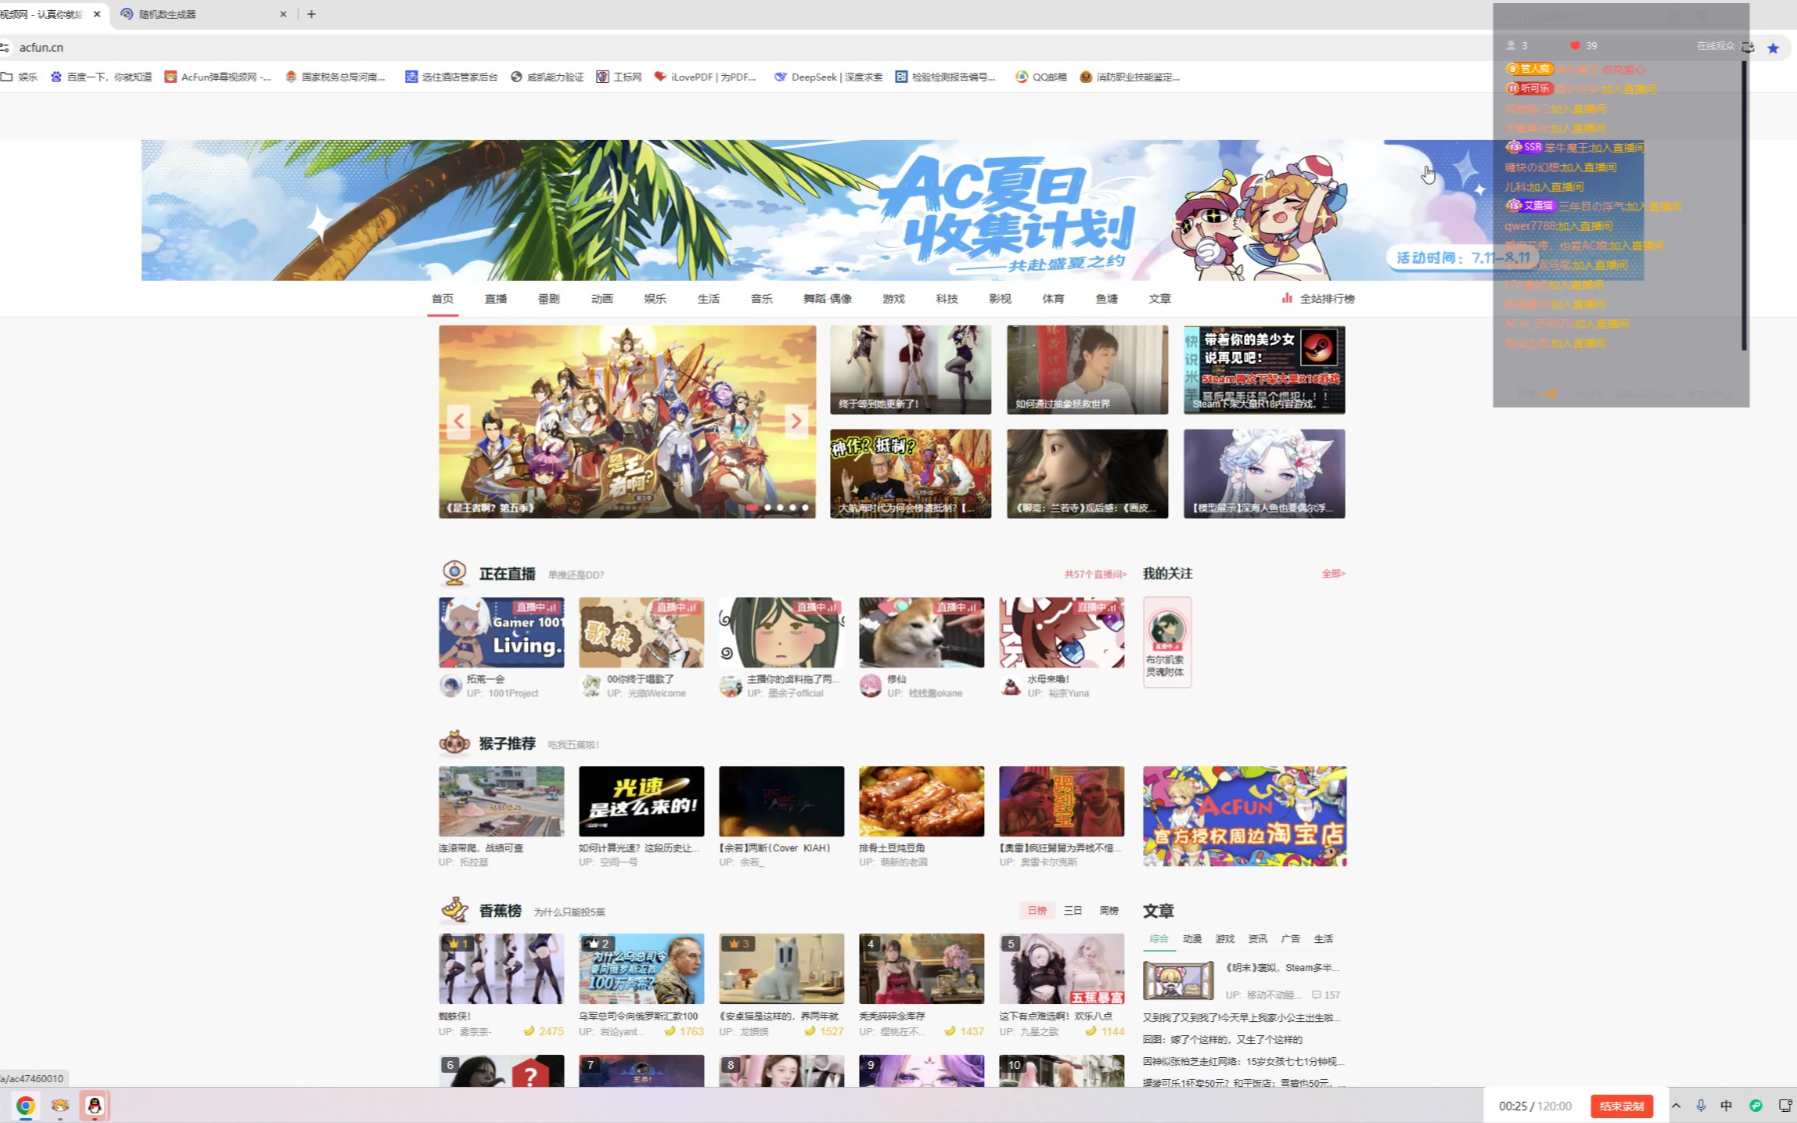The image size is (1797, 1123).
Task: Select the 综合 article filter
Action: pyautogui.click(x=1159, y=938)
